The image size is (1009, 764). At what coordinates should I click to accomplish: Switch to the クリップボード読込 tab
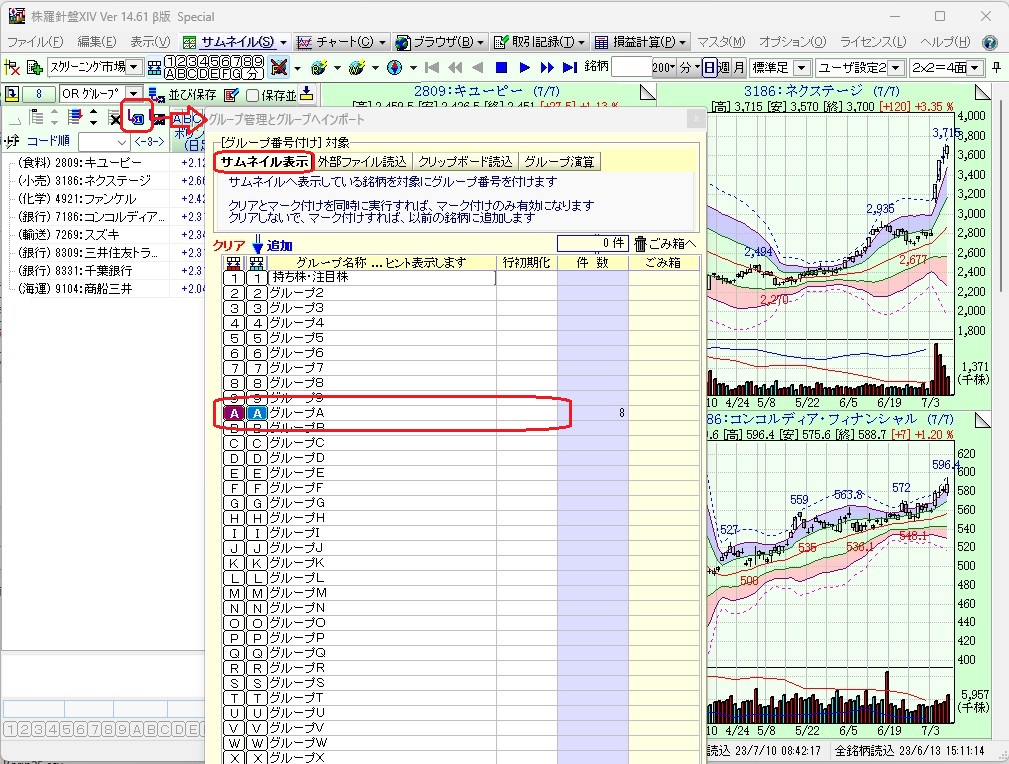(x=465, y=162)
